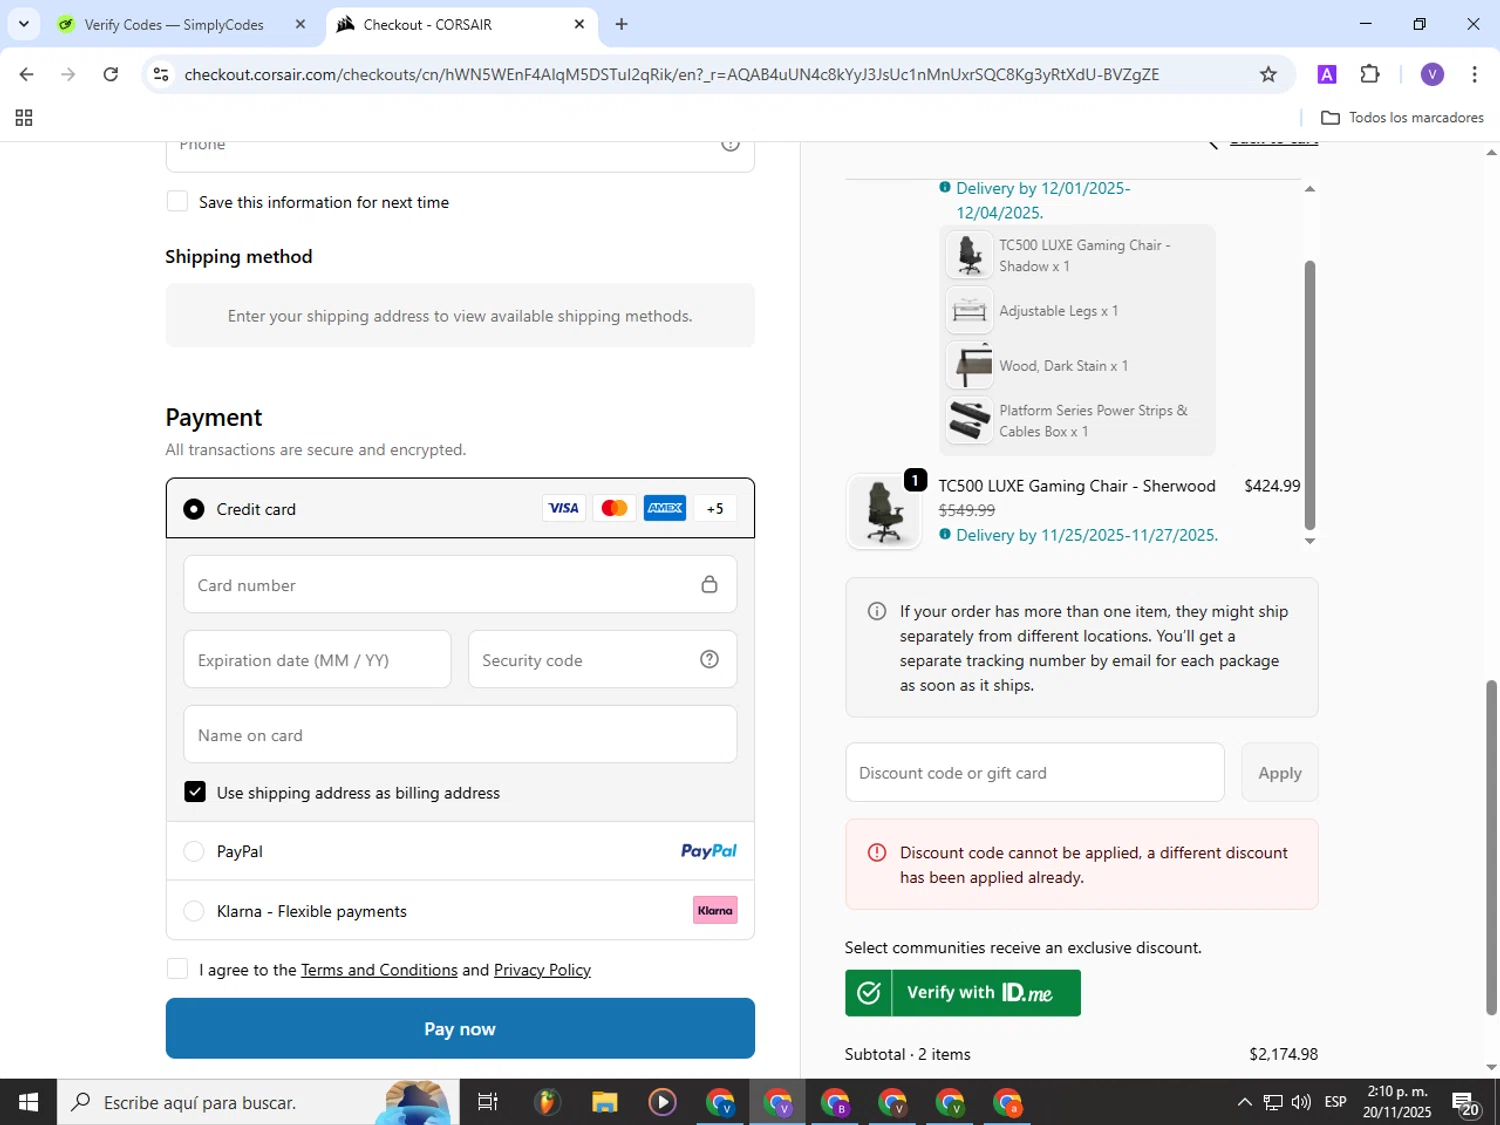The image size is (1500, 1125).
Task: Click the AMEX card logo
Action: 665,508
